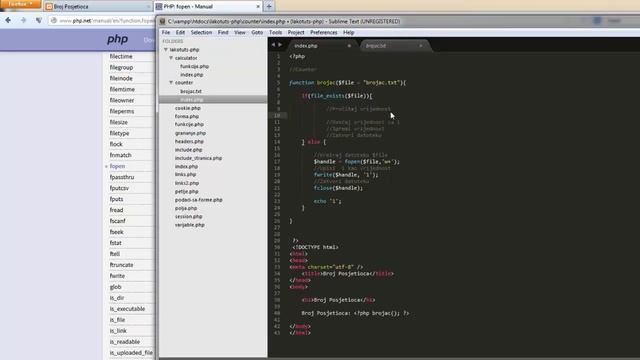Click the Sublime Text title bar icon

(162, 21)
